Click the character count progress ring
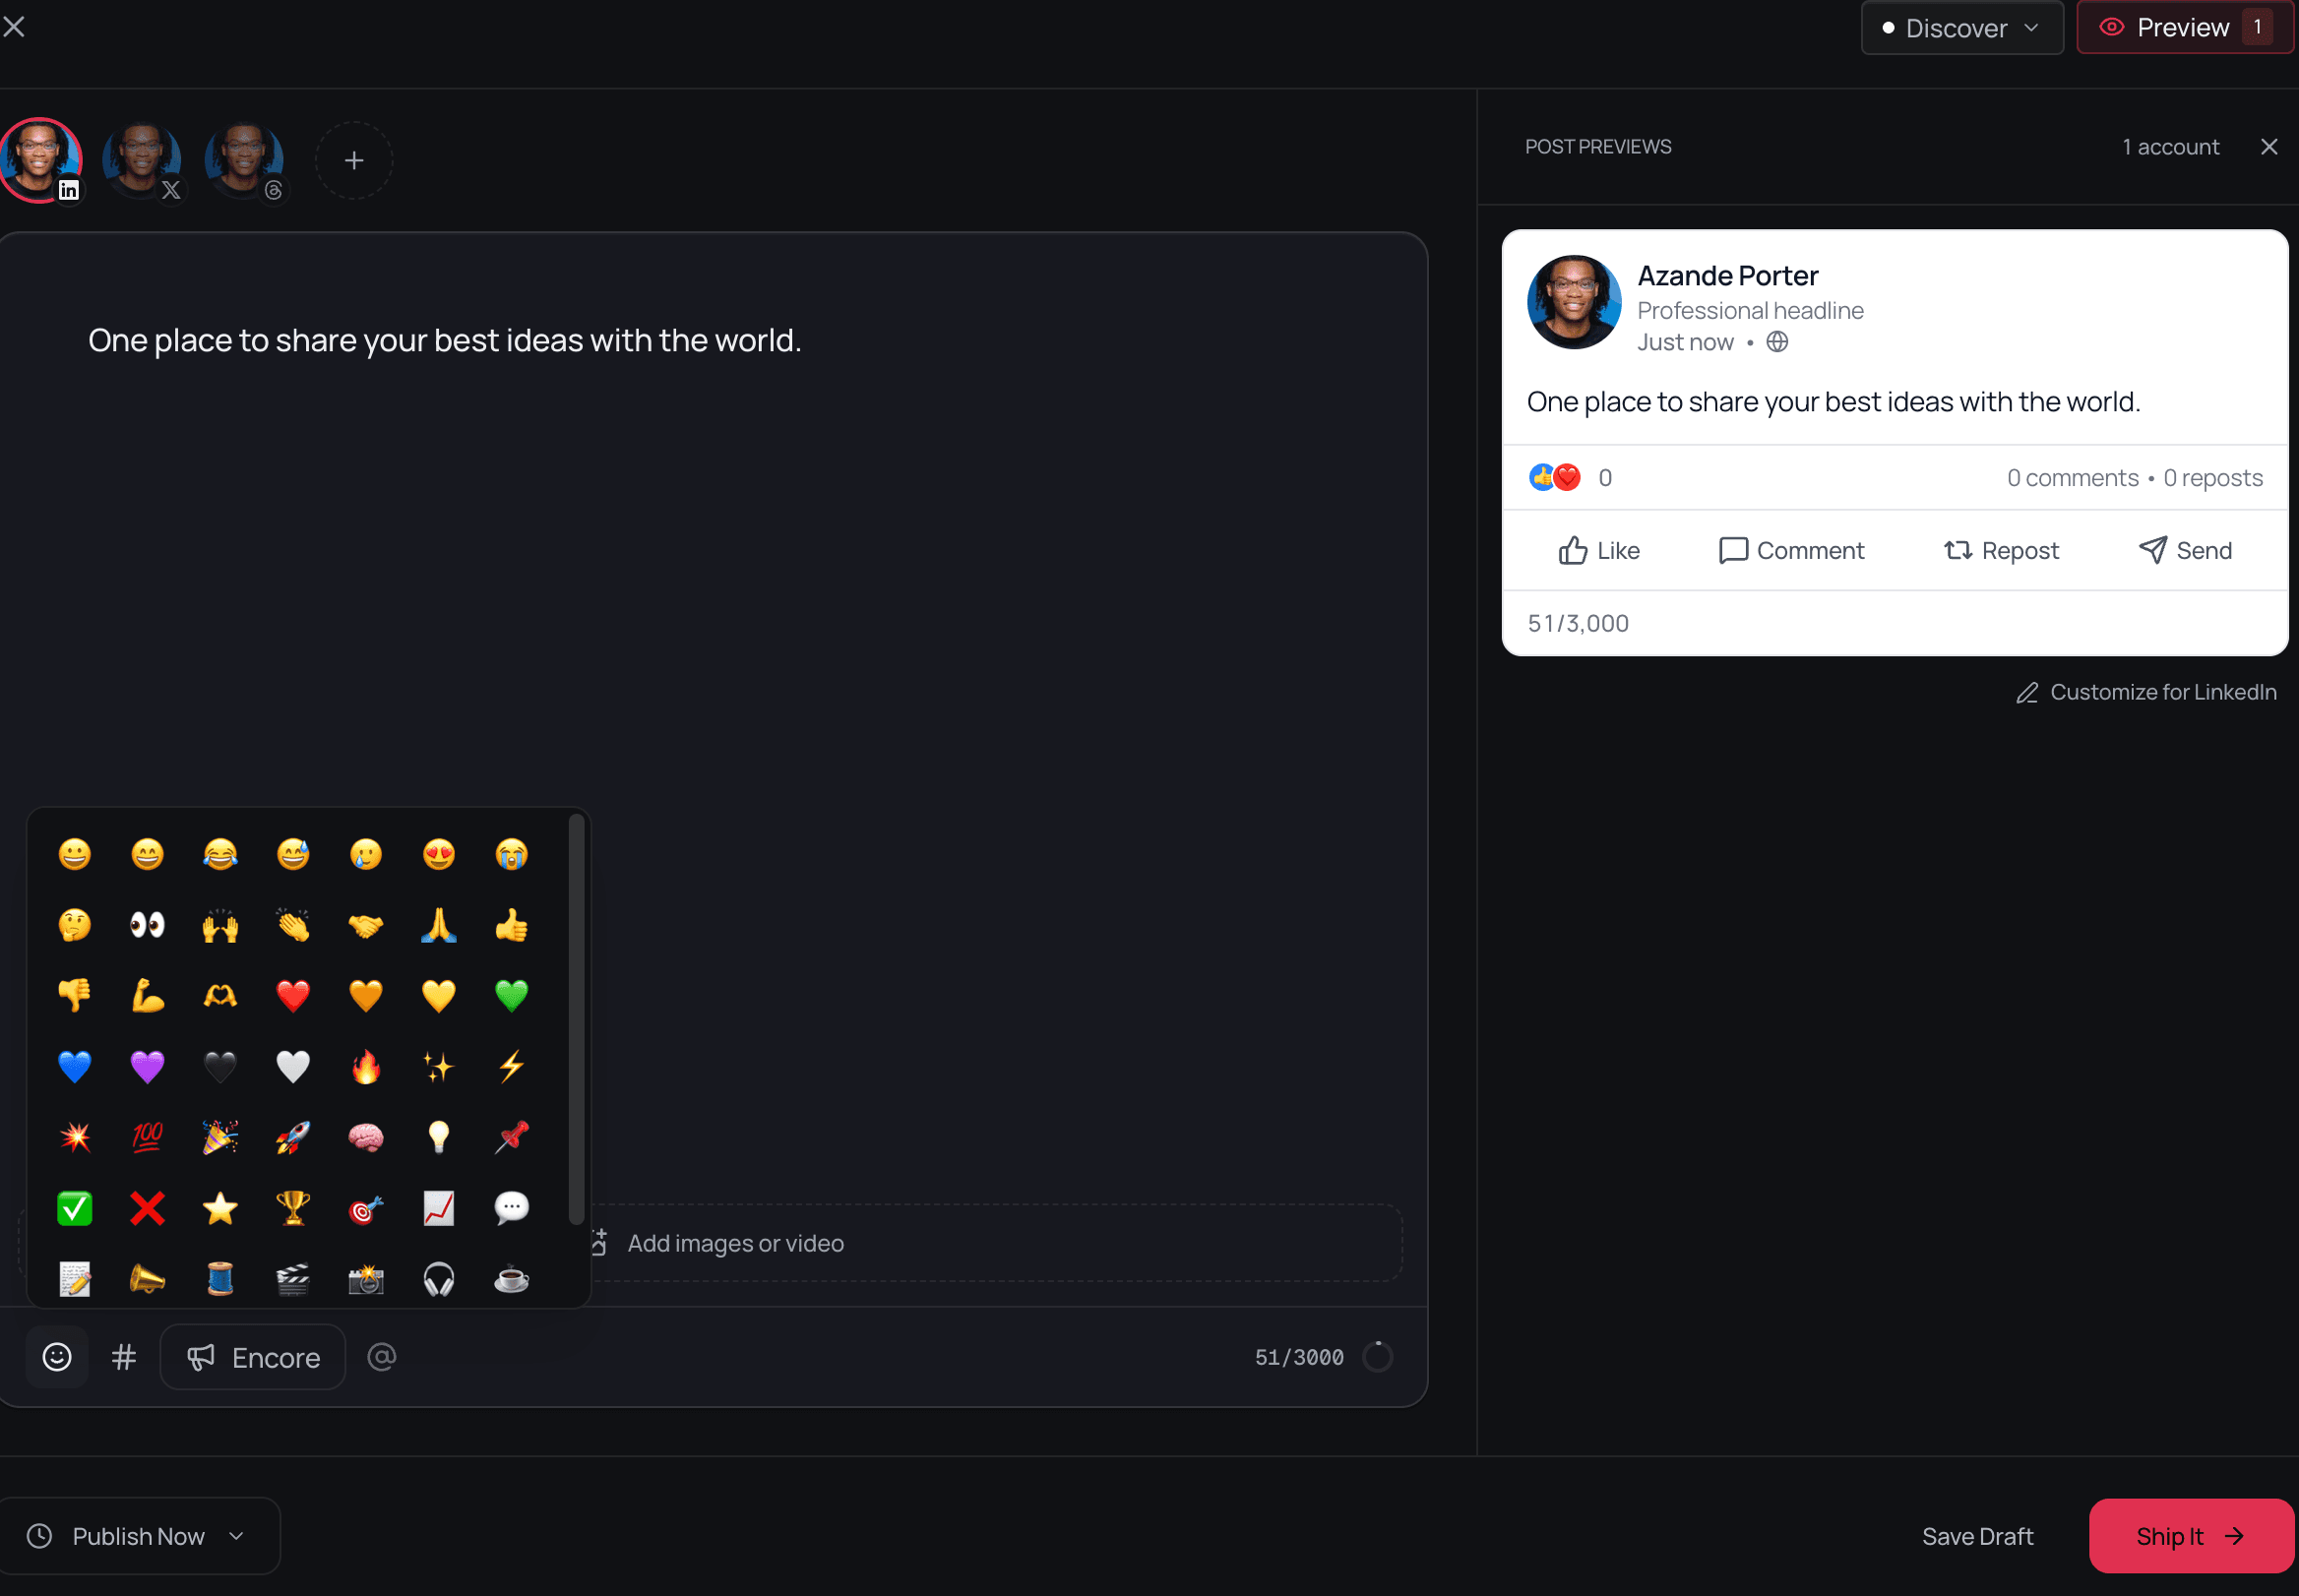Image resolution: width=2299 pixels, height=1596 pixels. pyautogui.click(x=1378, y=1357)
